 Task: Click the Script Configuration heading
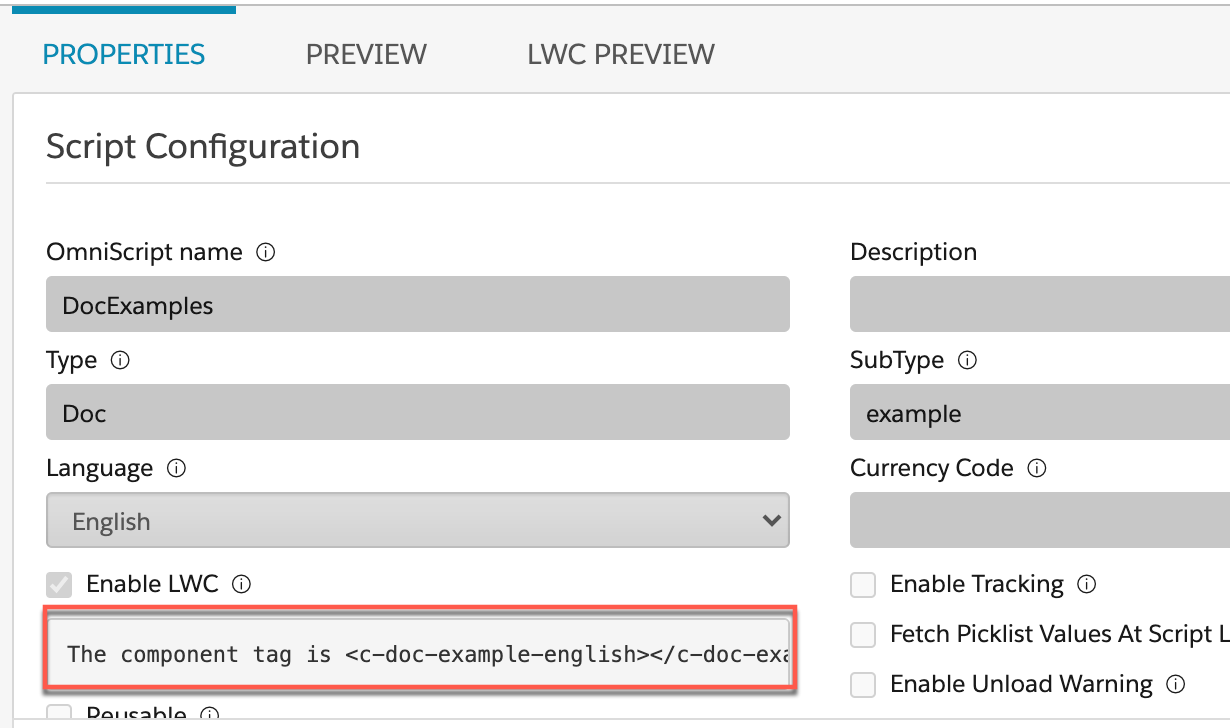pyautogui.click(x=203, y=147)
